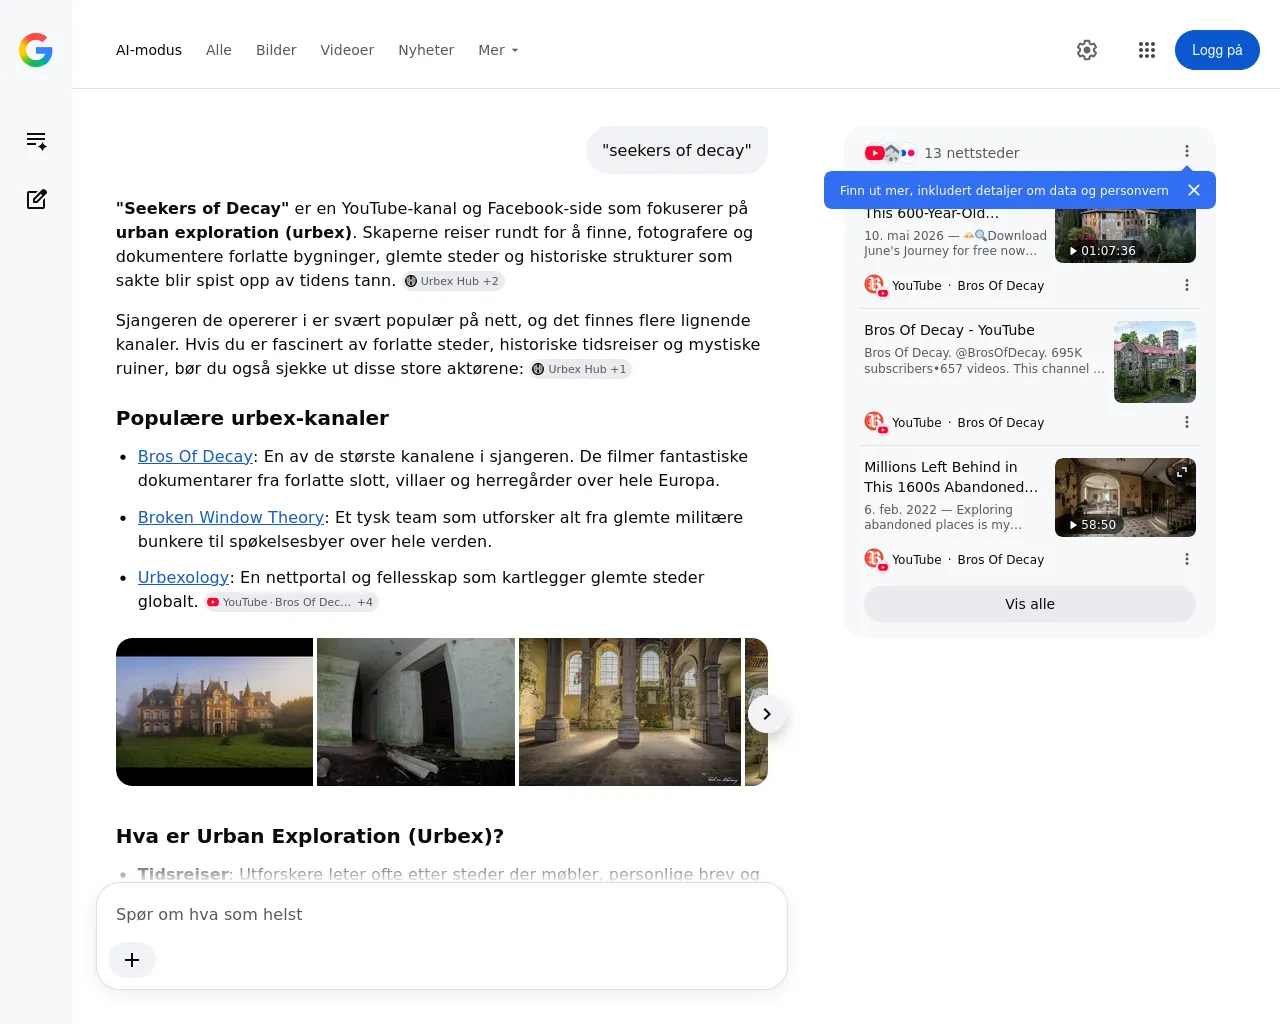
Task: Play the 01:07:36 video thumbnail
Action: tap(1125, 236)
